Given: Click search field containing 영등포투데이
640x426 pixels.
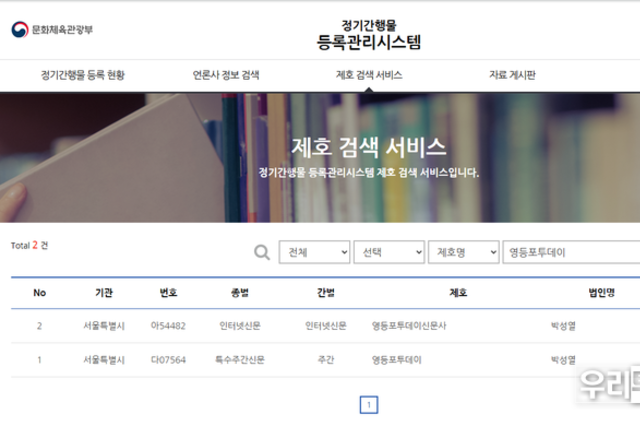Looking at the screenshot, I should 571,252.
